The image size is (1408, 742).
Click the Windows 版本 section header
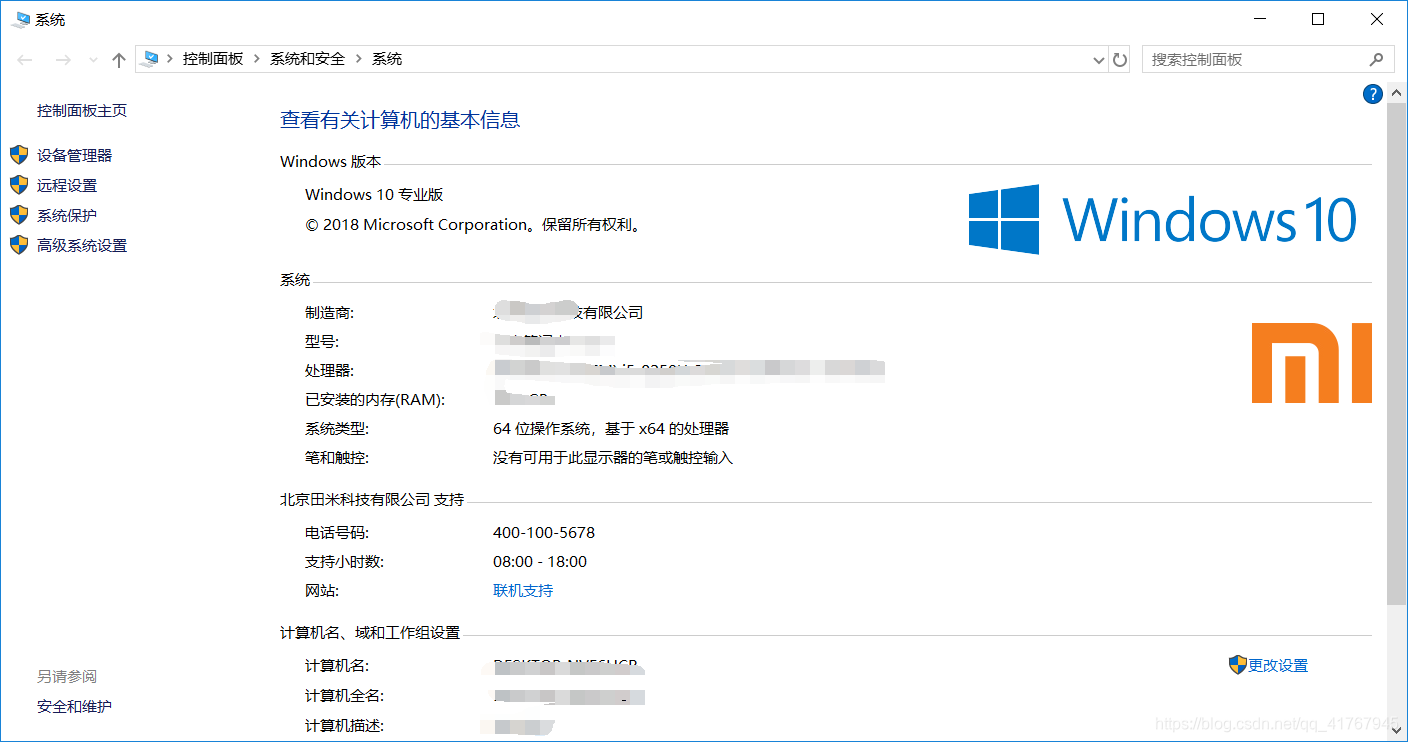point(331,162)
